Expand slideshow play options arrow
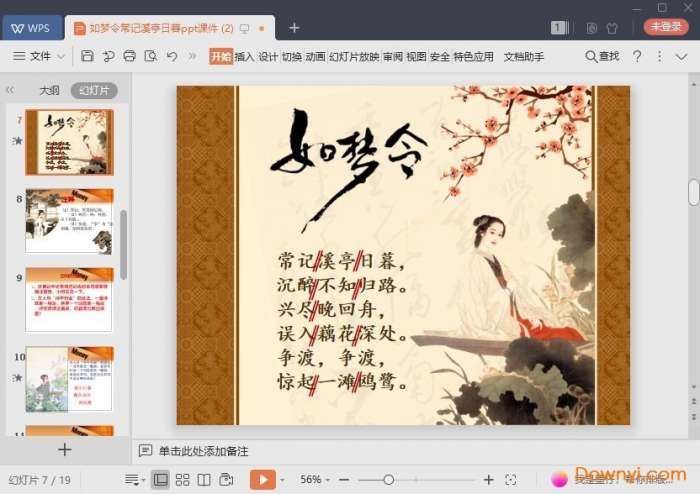 282,480
